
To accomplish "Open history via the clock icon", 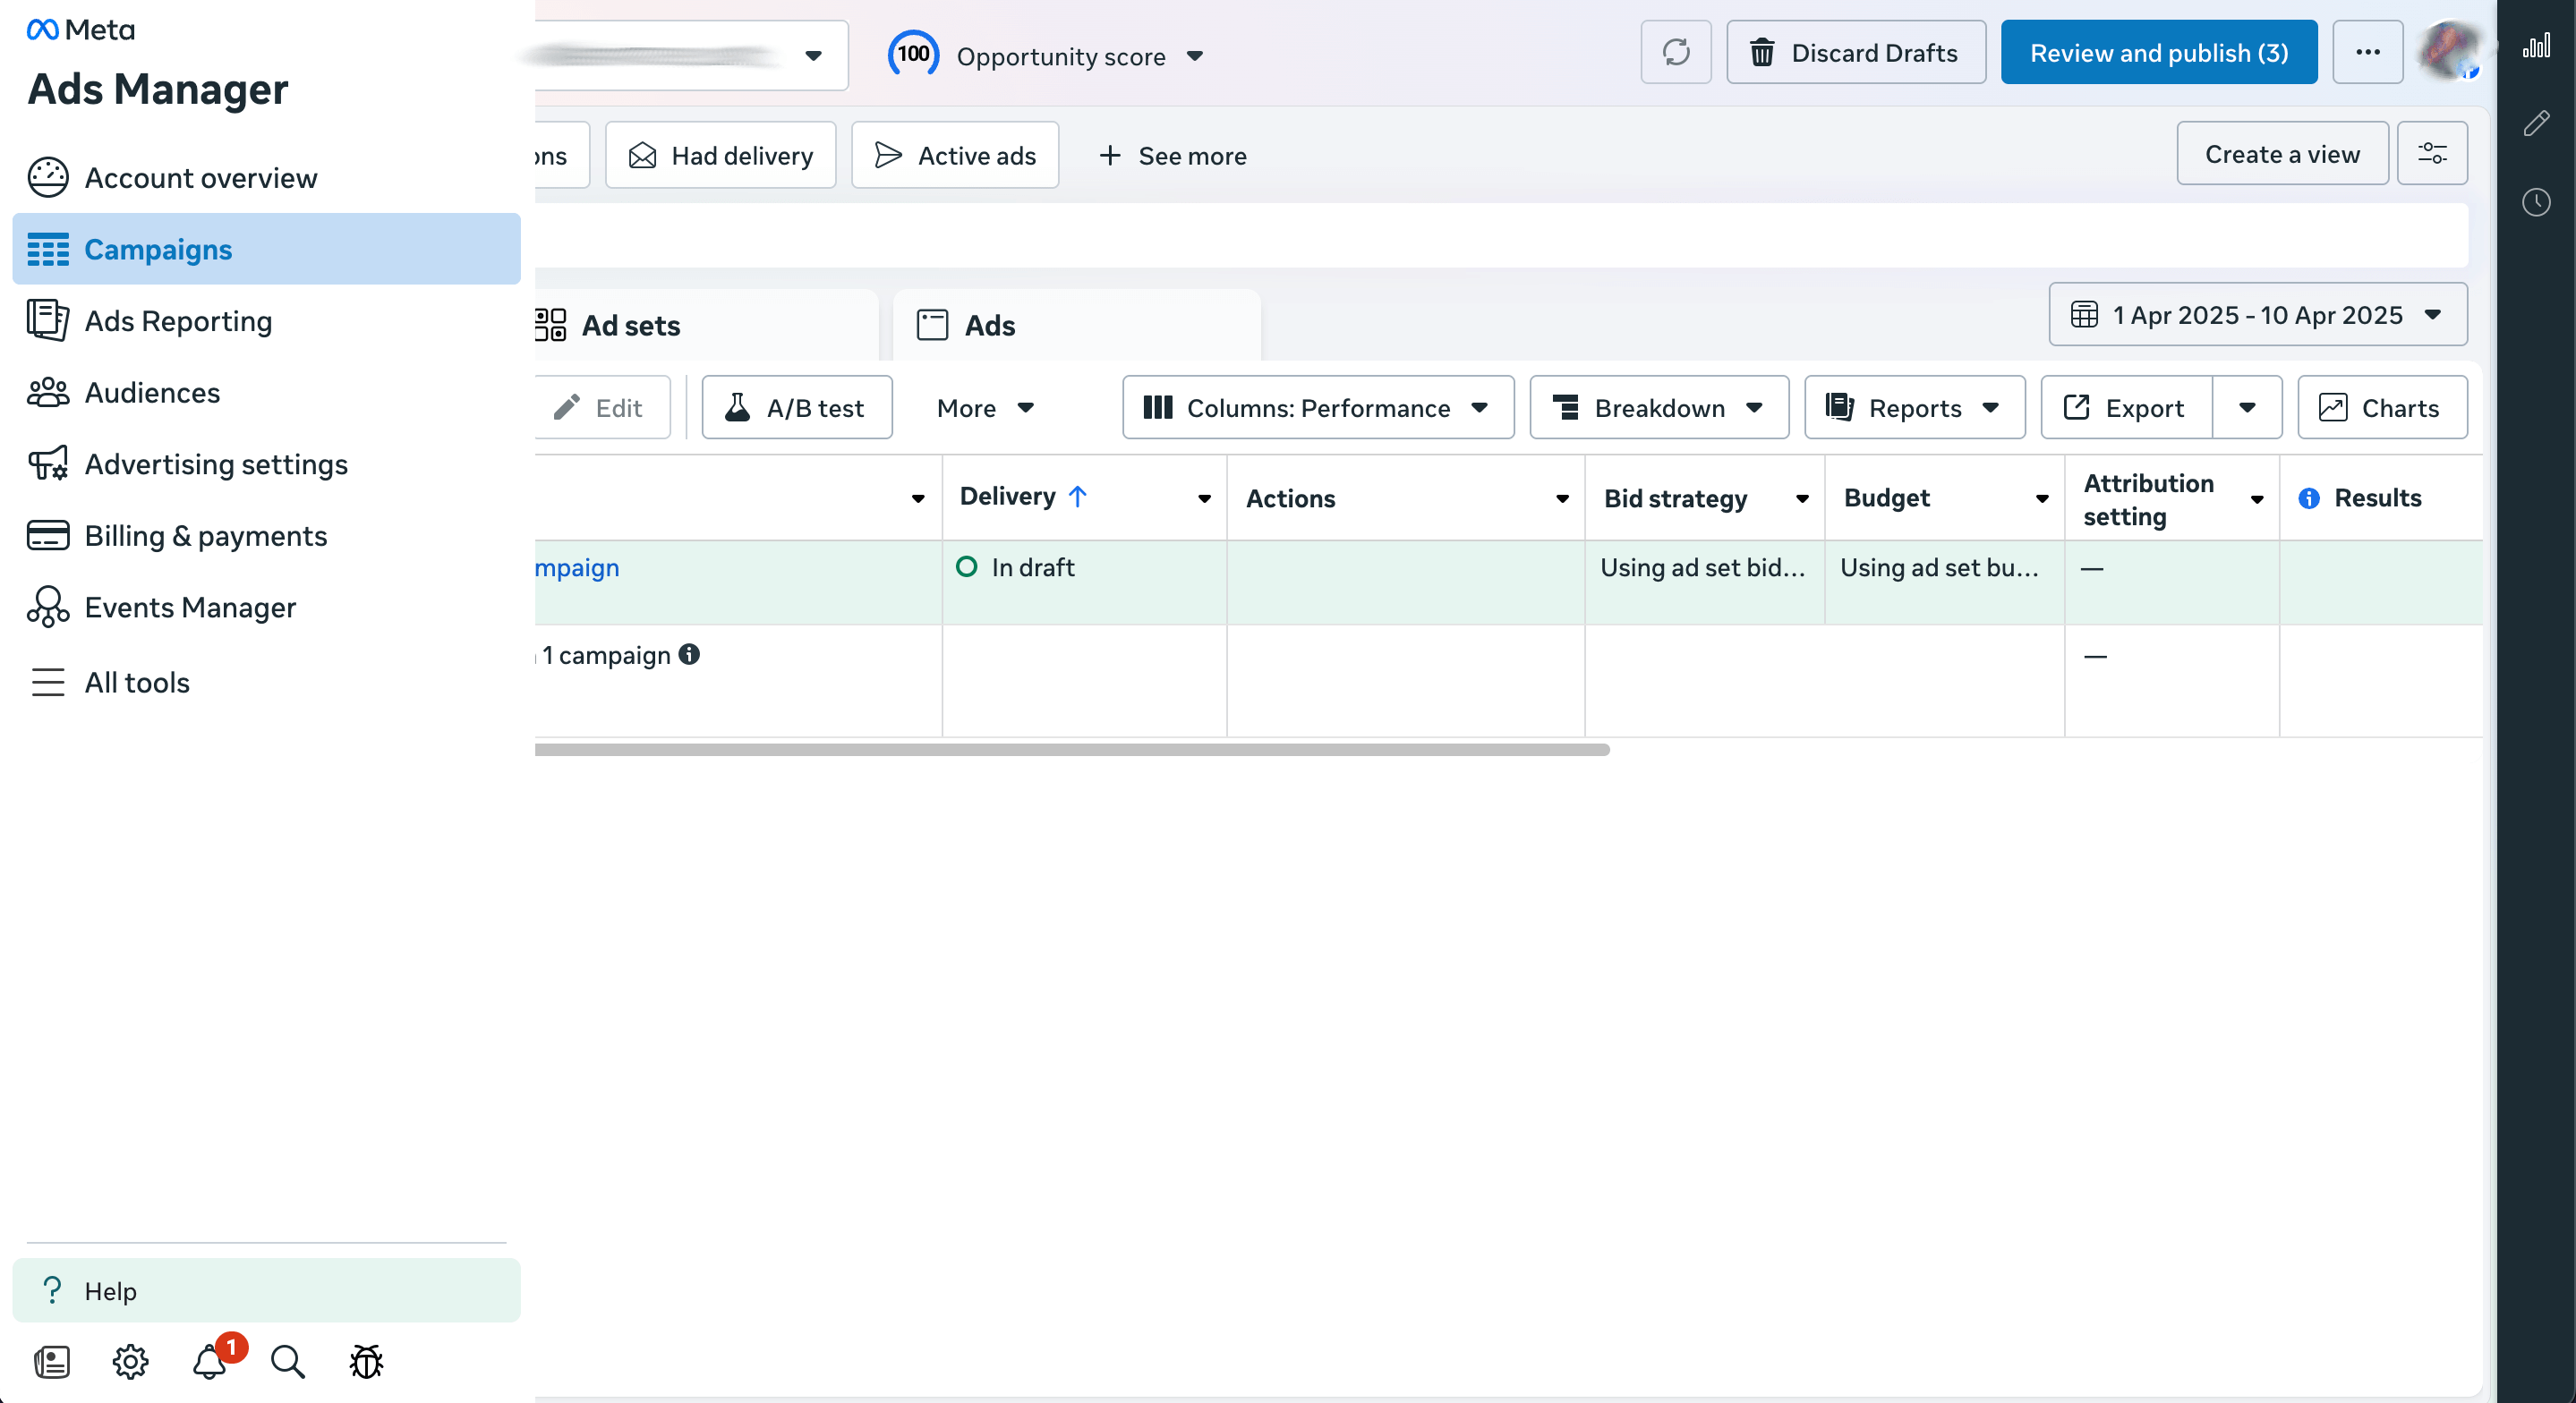I will [2537, 202].
